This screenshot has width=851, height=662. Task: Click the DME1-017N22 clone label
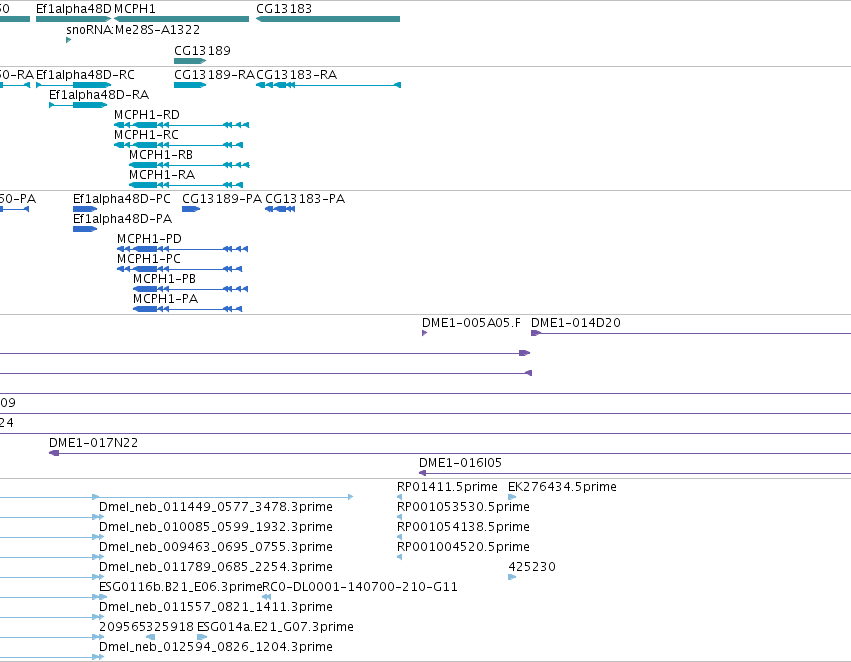[x=93, y=443]
